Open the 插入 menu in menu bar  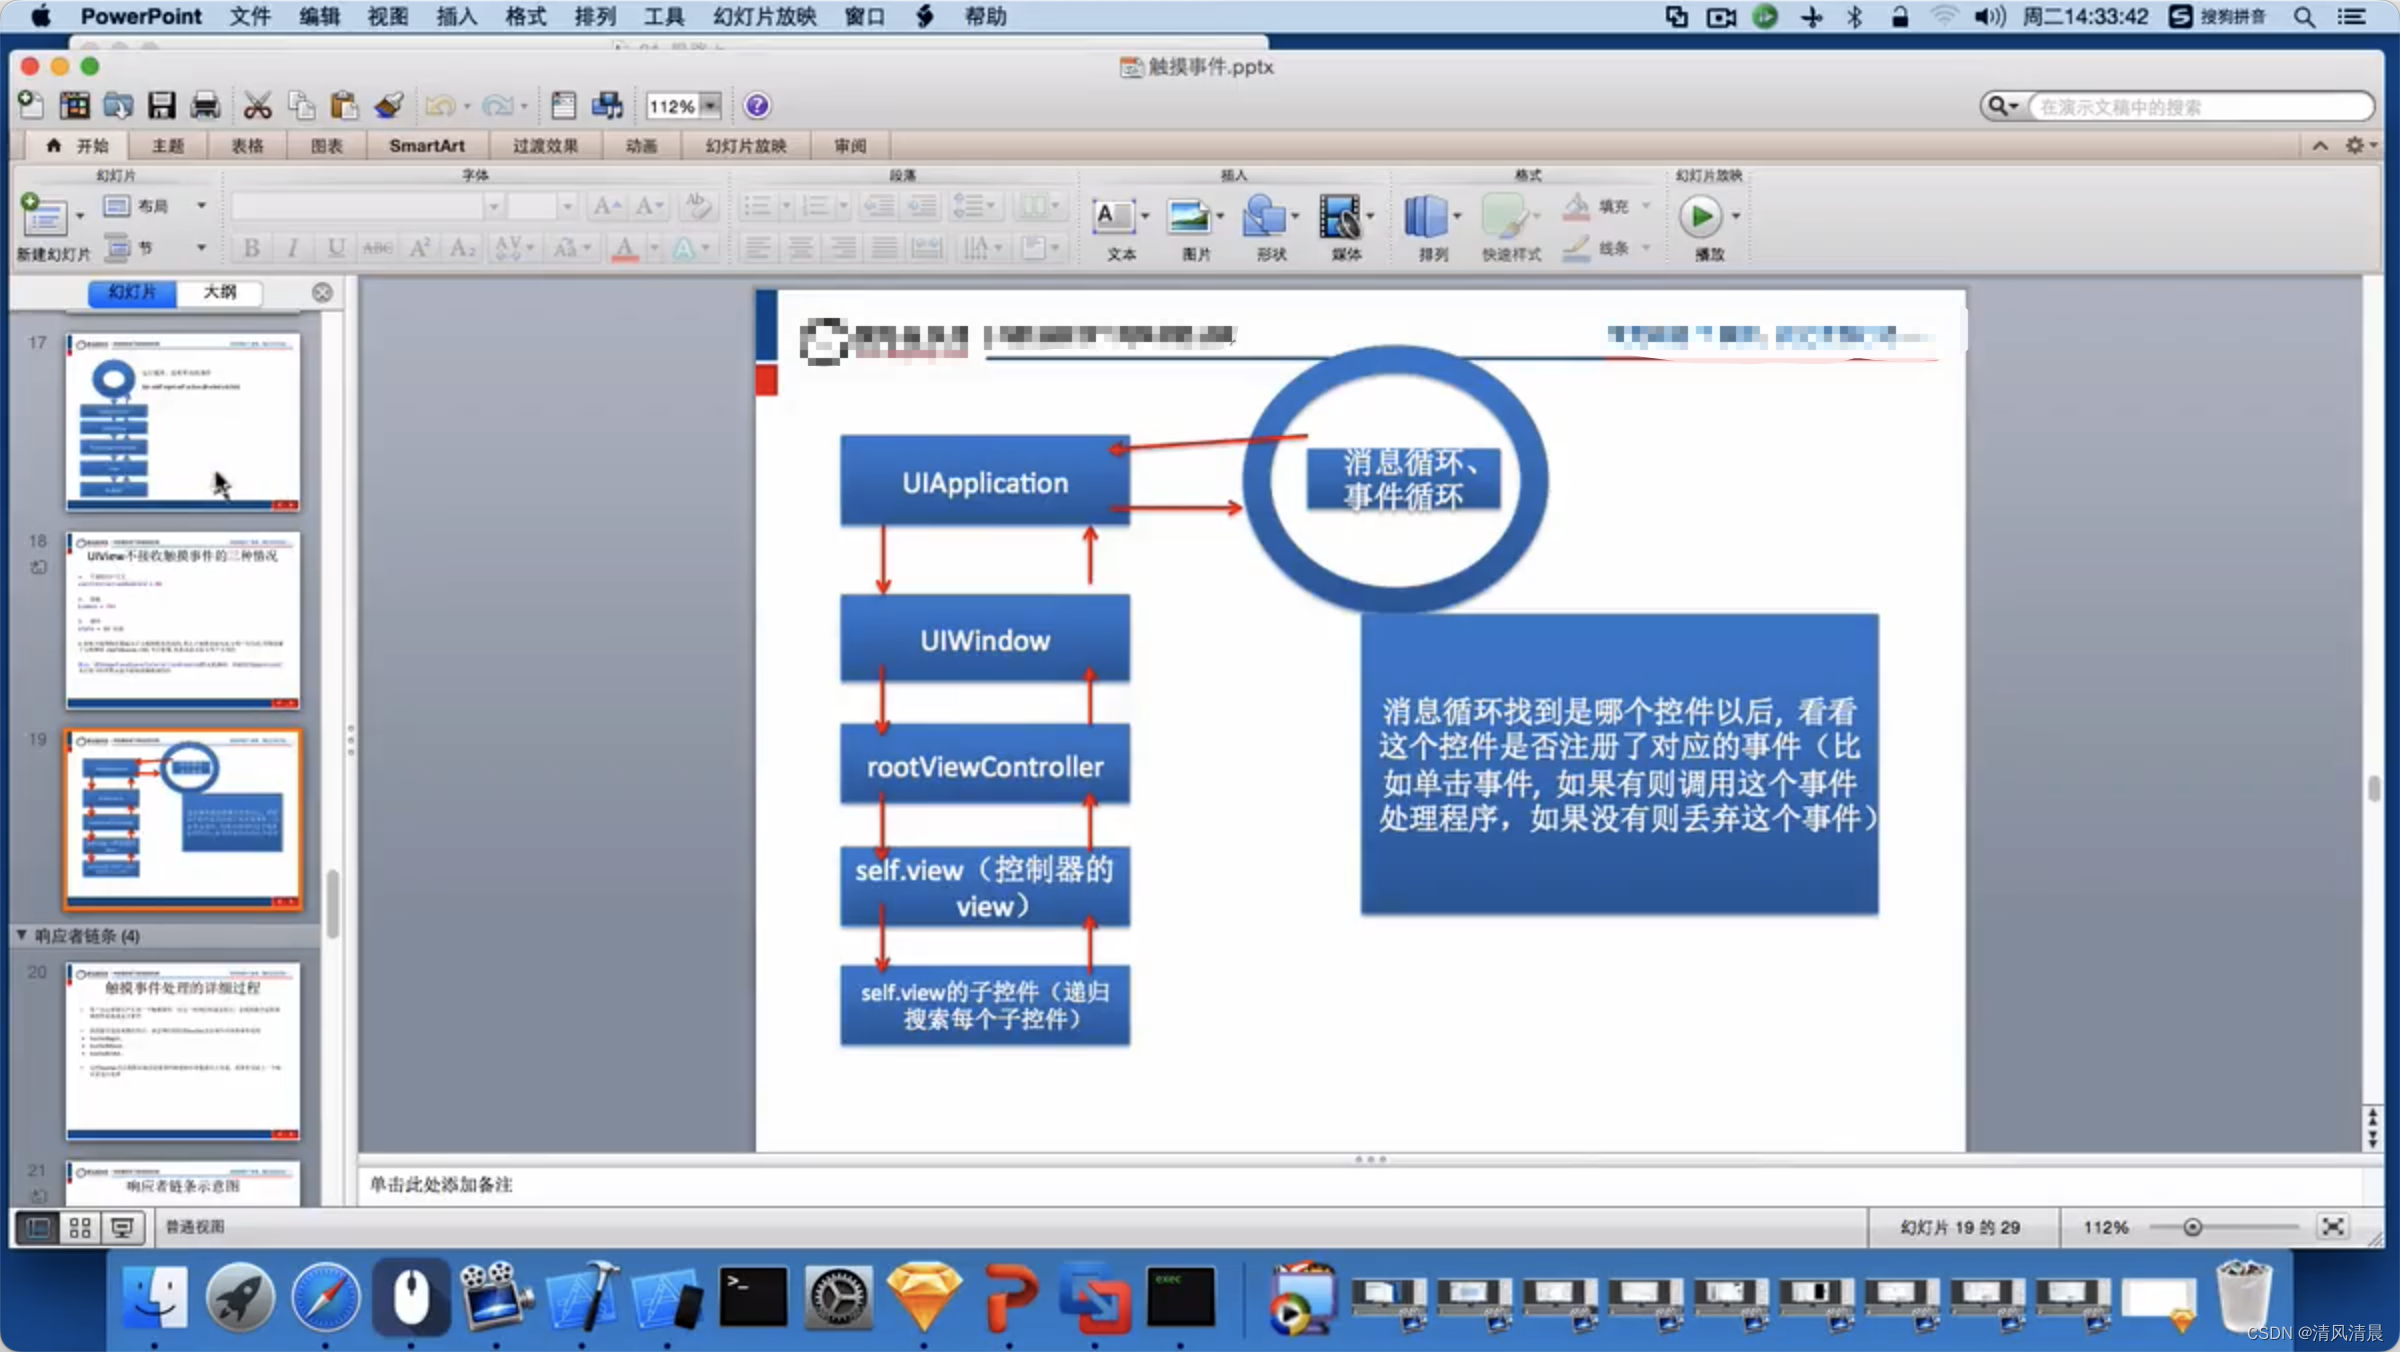456,16
